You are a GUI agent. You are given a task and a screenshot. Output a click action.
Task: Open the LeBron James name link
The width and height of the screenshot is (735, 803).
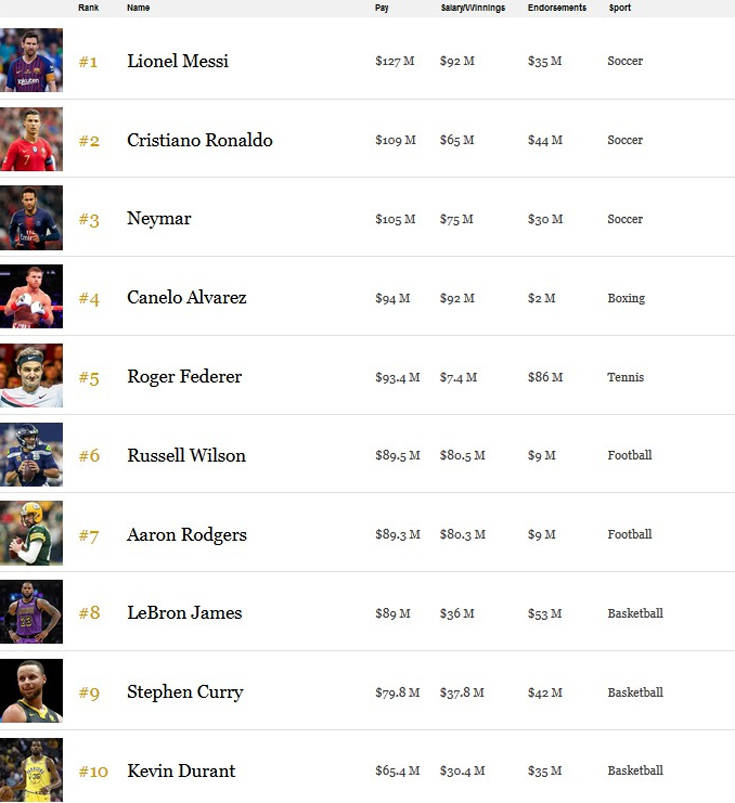[x=184, y=613]
